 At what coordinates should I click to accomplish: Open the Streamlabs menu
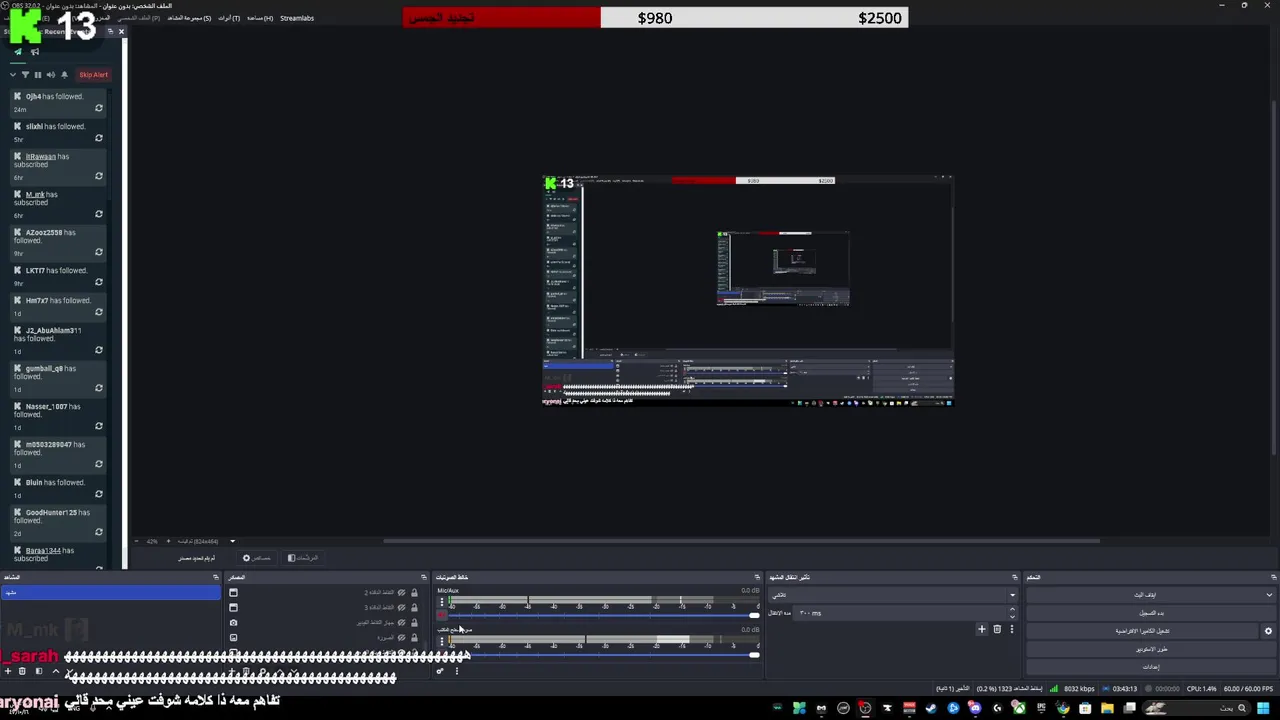[x=297, y=18]
